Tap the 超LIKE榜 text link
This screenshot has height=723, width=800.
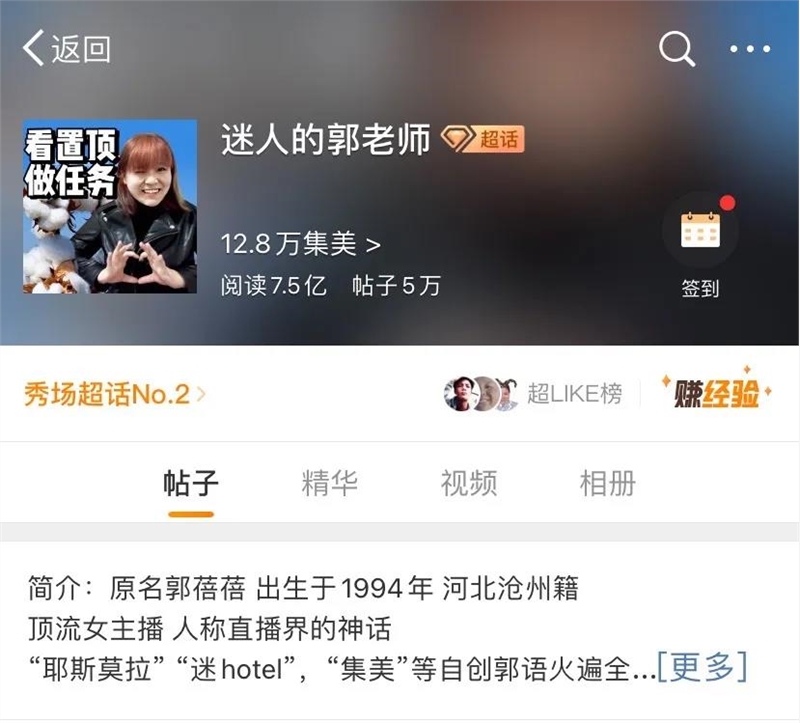pos(574,393)
